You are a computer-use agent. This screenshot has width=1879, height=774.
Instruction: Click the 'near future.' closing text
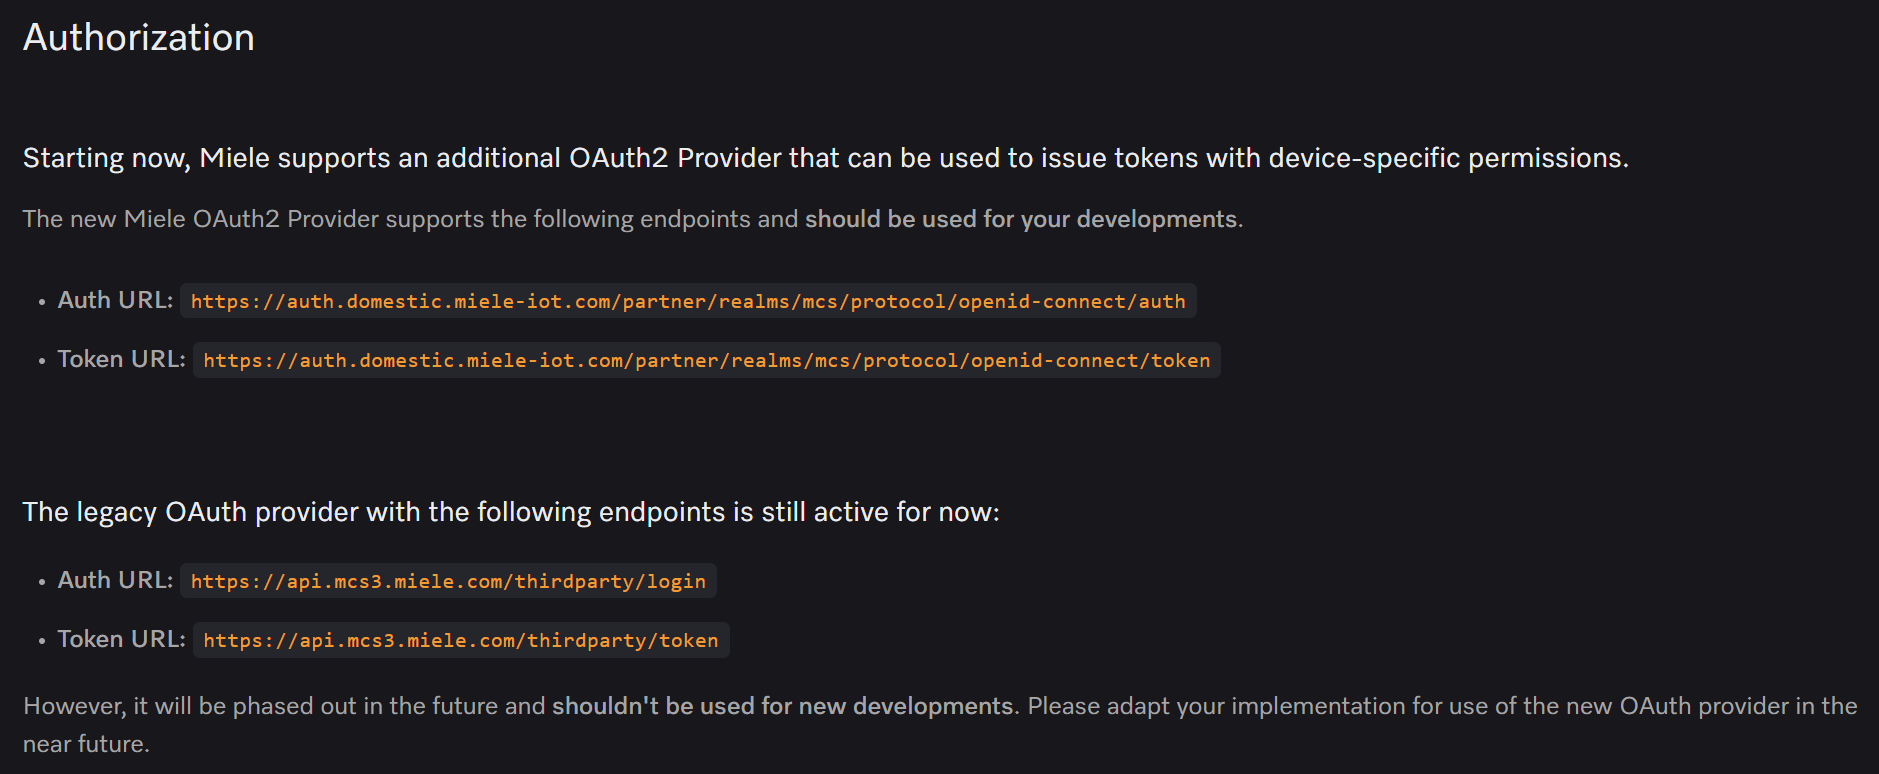86,744
